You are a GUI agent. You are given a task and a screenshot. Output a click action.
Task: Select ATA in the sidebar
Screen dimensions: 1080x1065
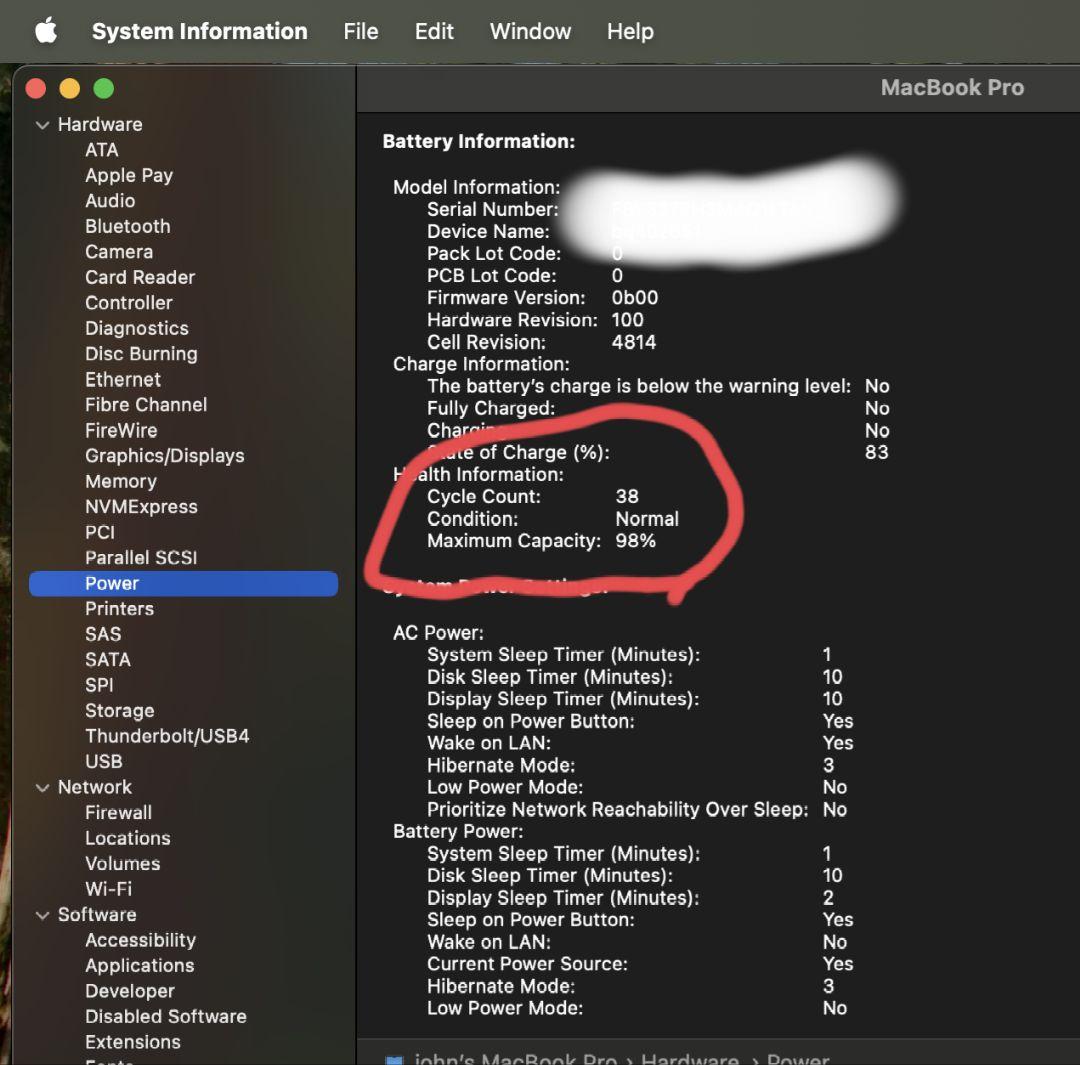pyautogui.click(x=102, y=150)
